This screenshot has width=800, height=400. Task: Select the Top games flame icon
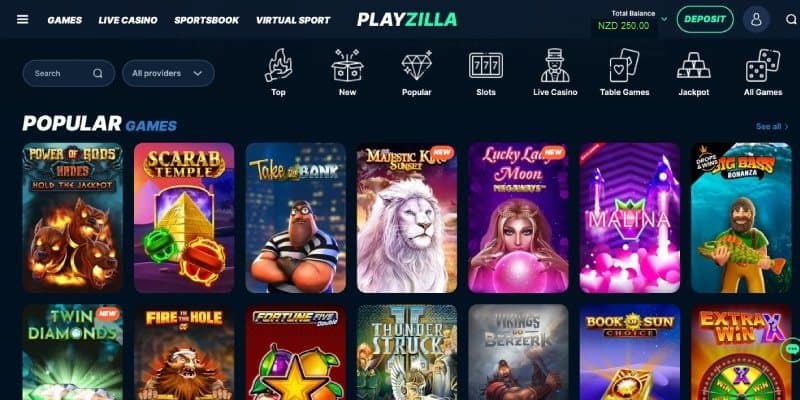click(278, 65)
